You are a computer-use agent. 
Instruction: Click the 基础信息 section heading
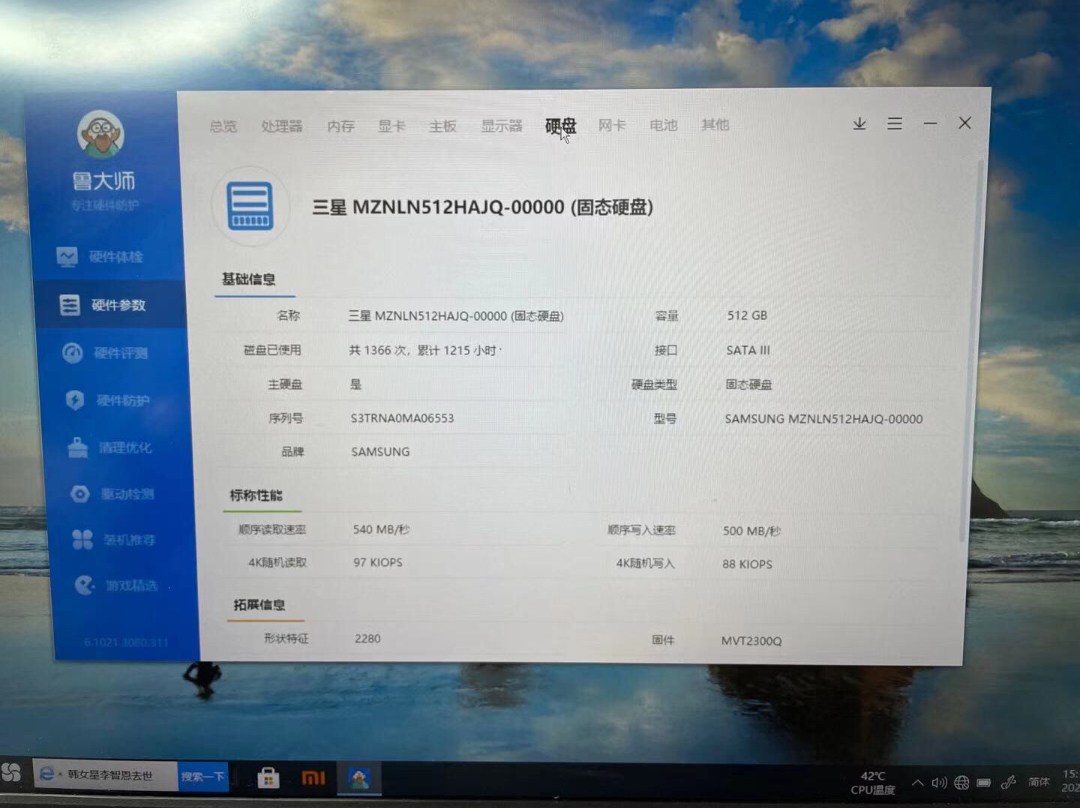click(x=249, y=279)
